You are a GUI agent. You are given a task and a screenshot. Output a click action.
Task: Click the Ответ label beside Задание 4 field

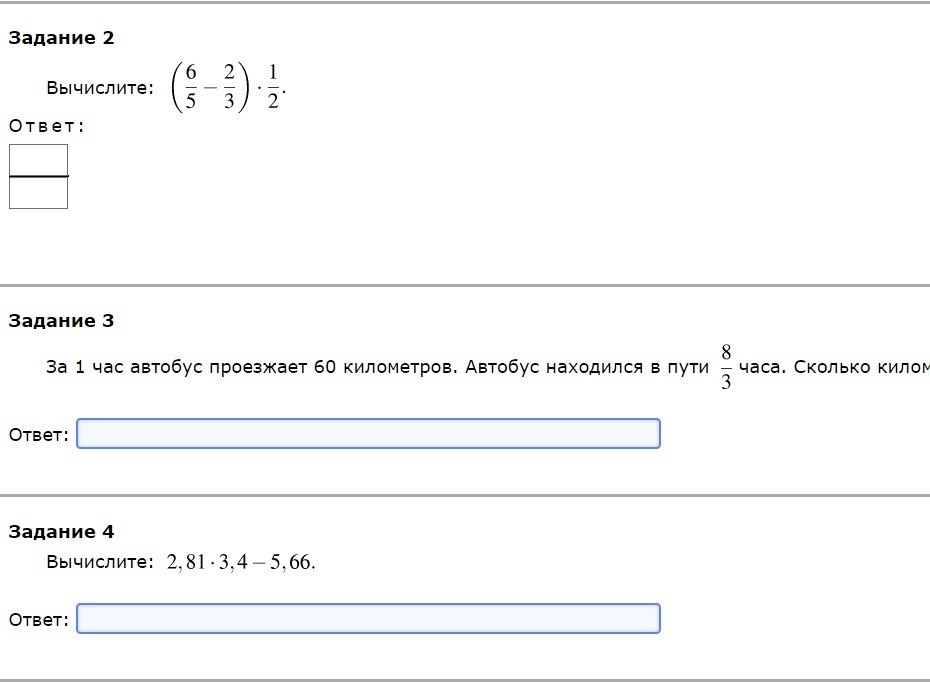click(39, 620)
